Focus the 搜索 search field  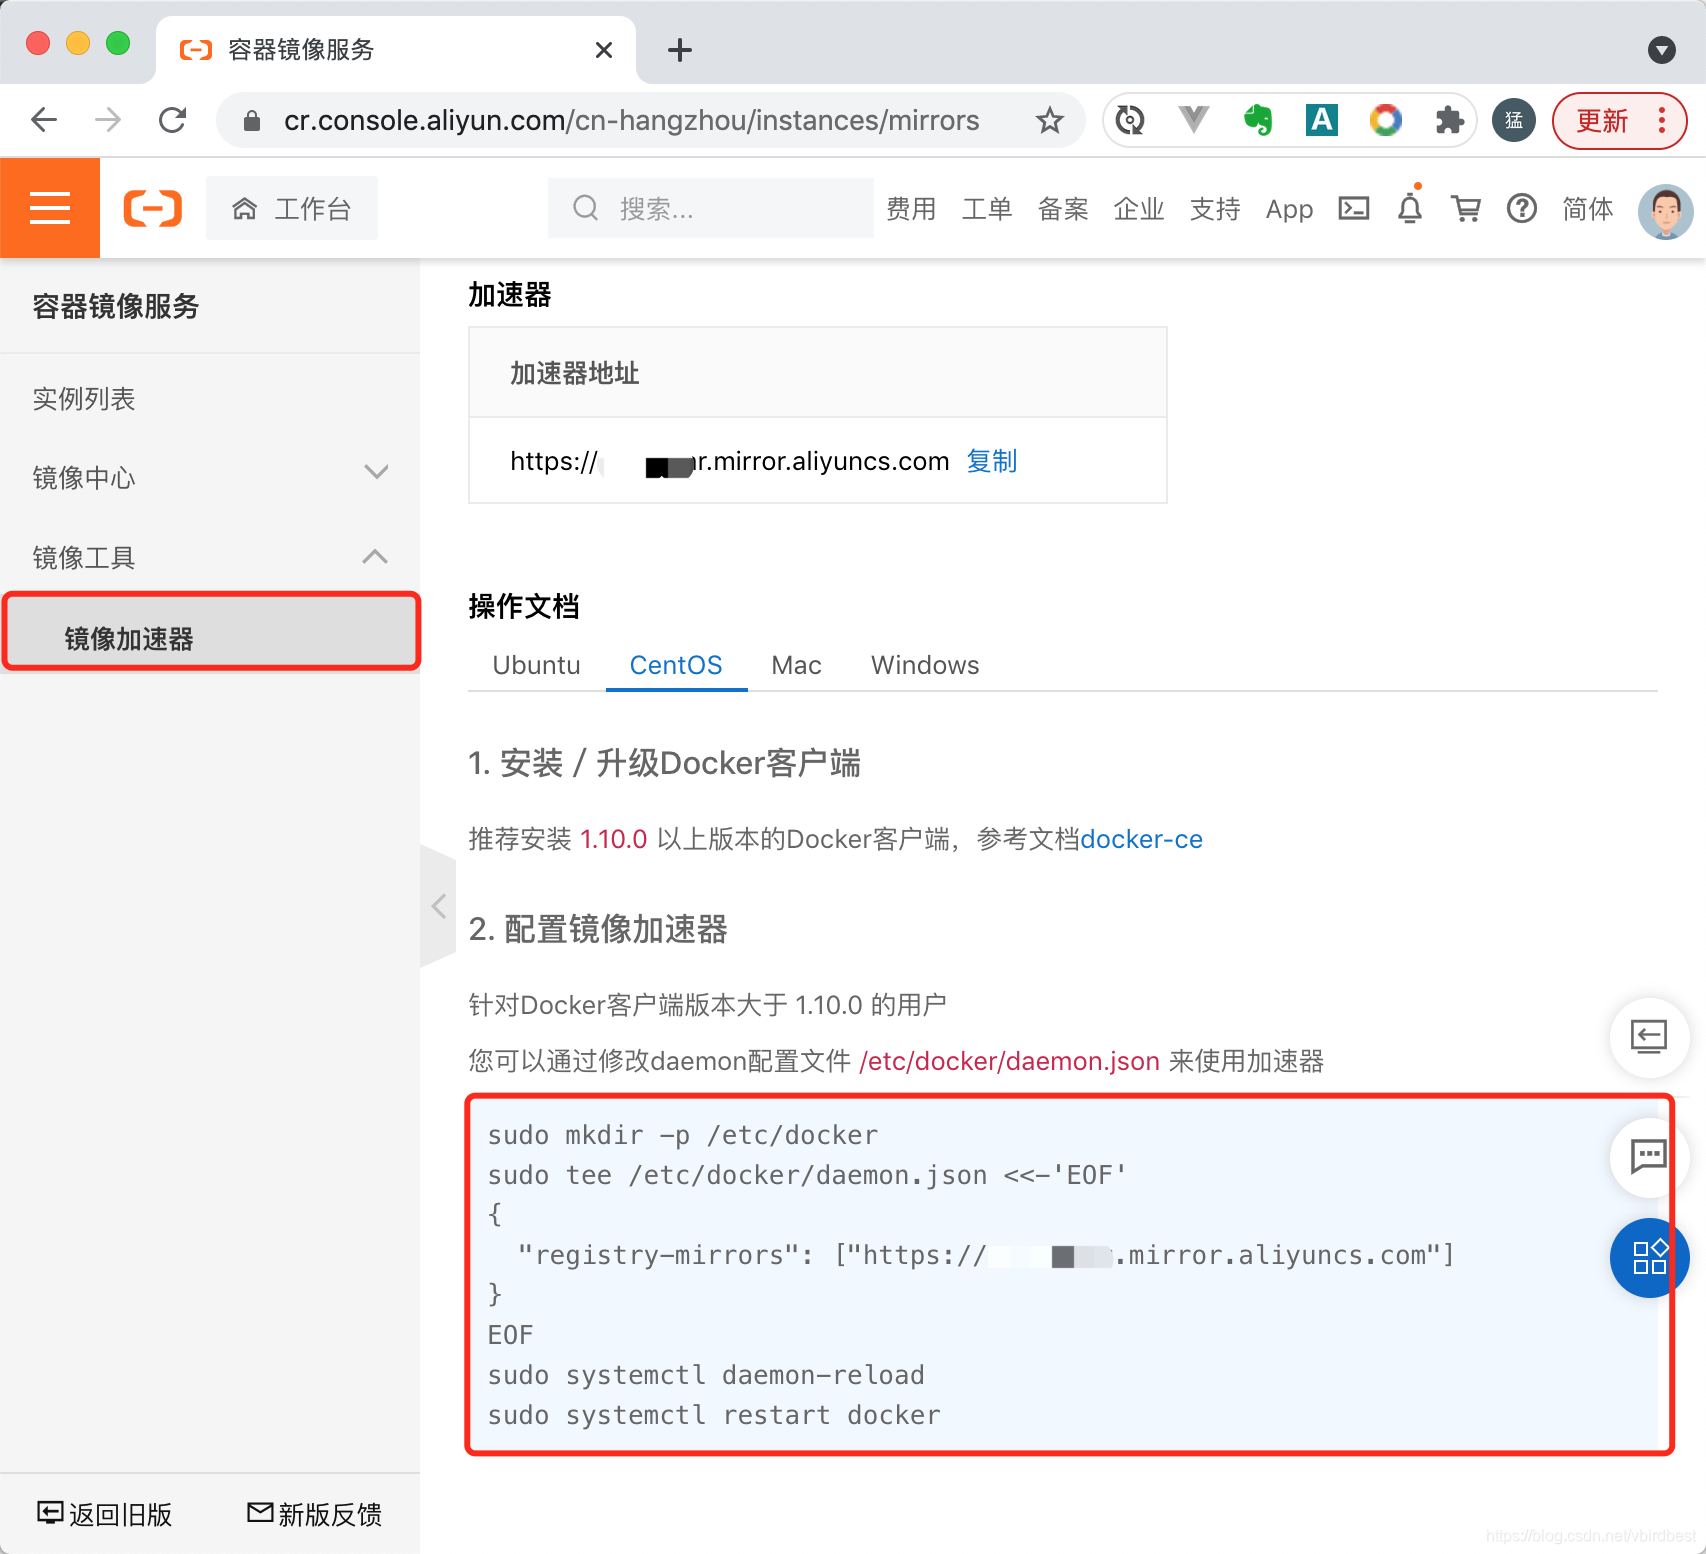[710, 208]
